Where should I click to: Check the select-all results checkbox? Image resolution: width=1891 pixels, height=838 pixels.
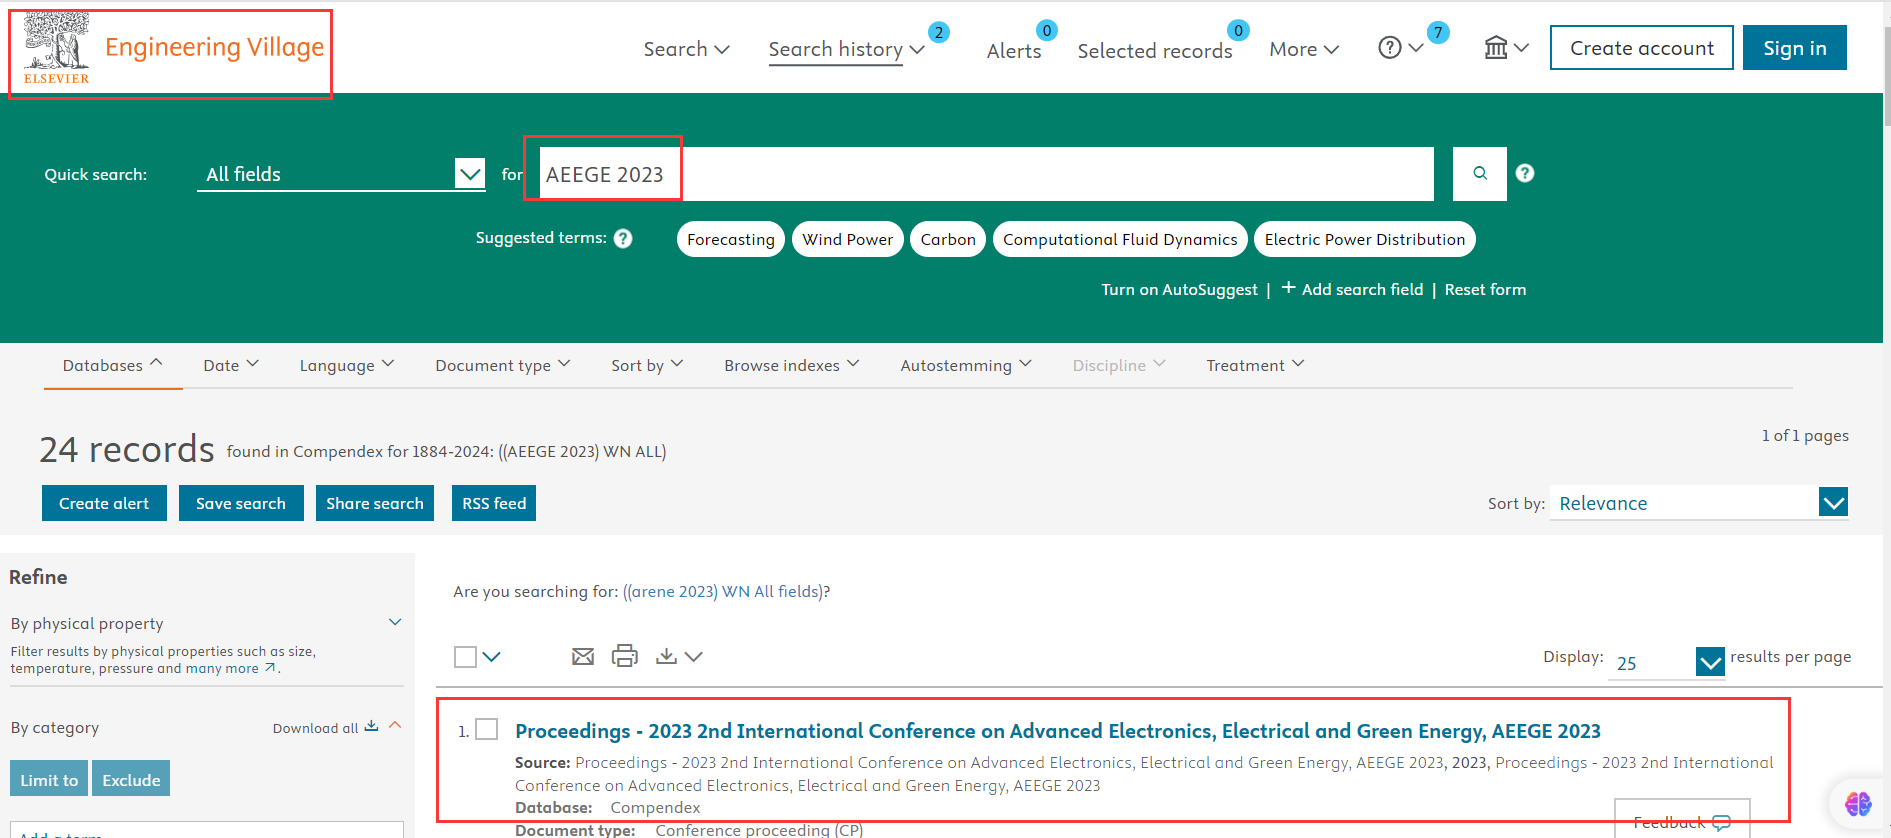pyautogui.click(x=465, y=657)
